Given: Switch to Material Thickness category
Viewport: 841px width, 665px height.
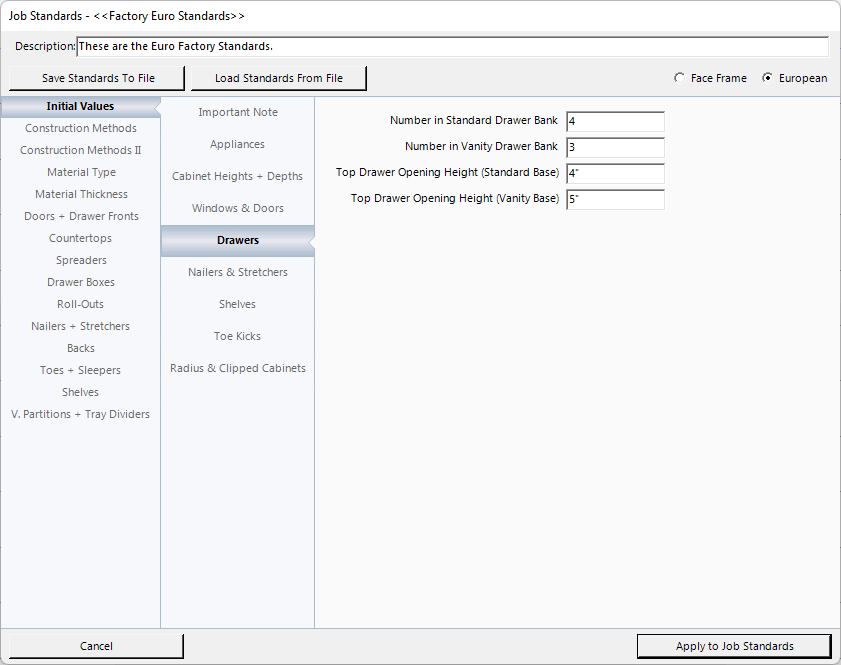Looking at the screenshot, I should click(81, 194).
